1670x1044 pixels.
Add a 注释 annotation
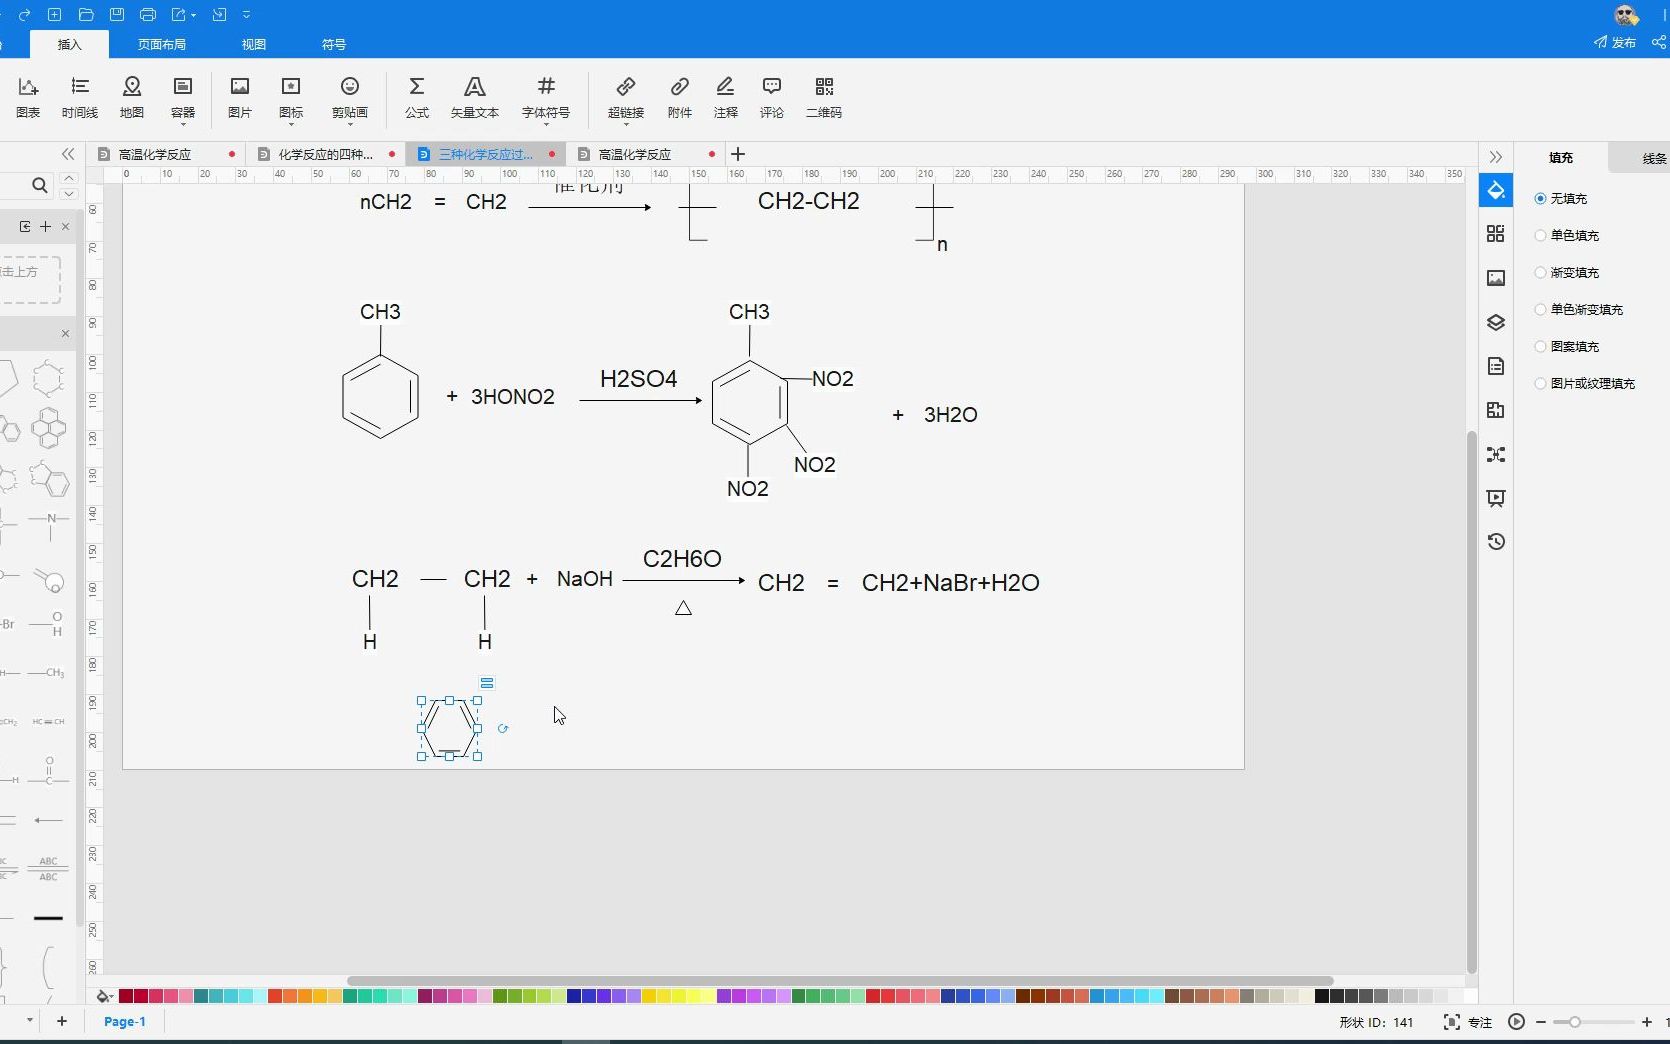point(726,98)
